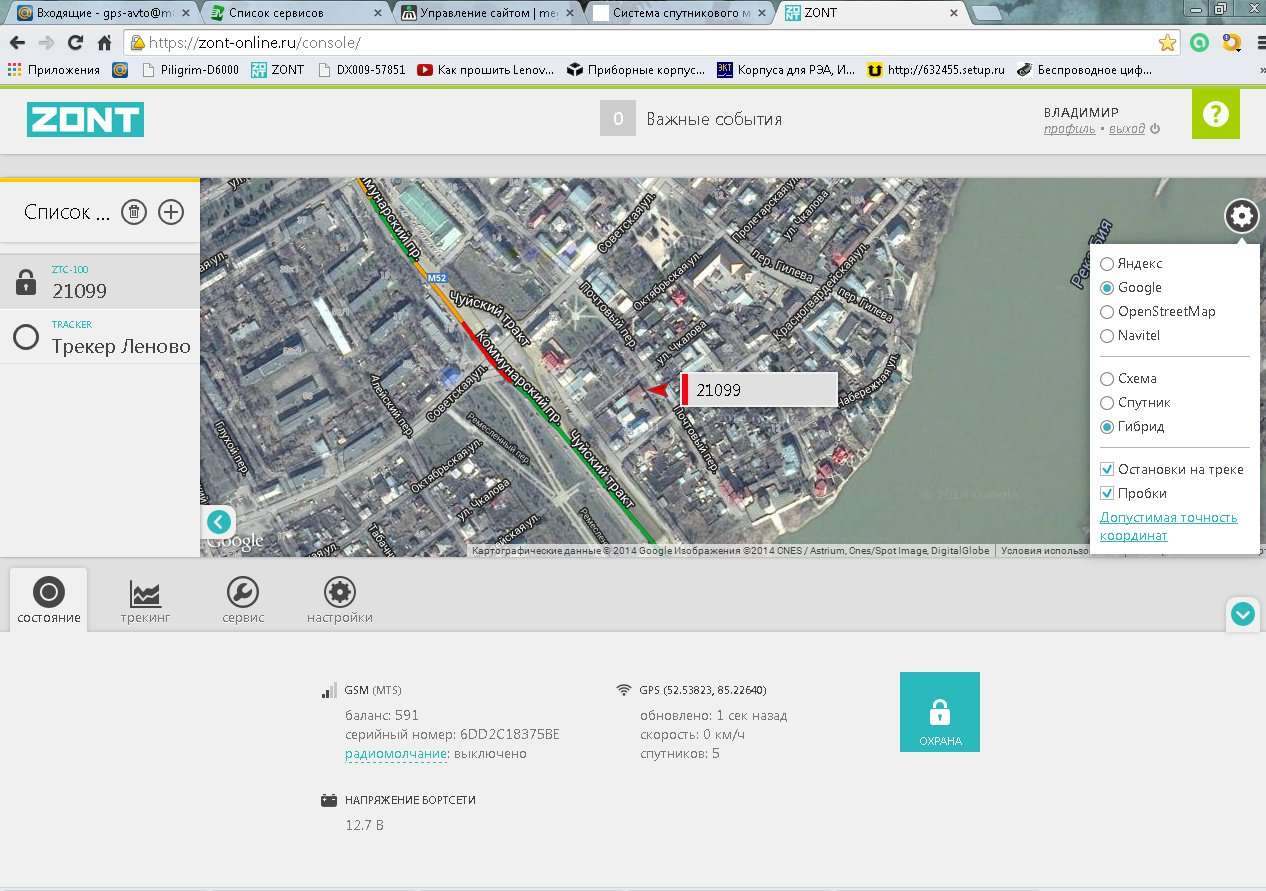Click the battery voltage icon
1266x891 pixels.
(x=329, y=800)
